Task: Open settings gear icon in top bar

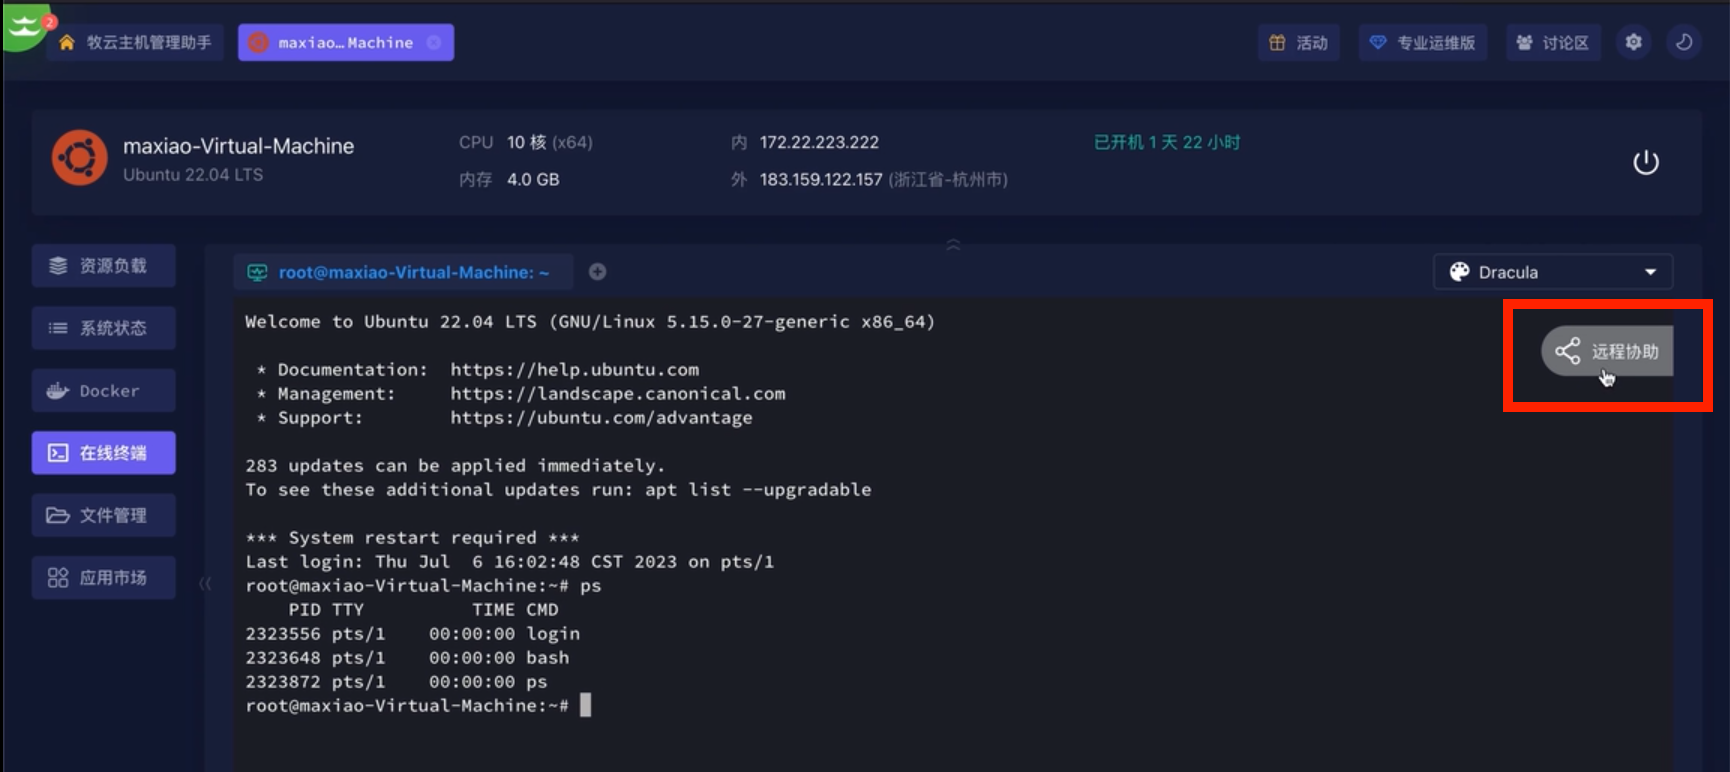Action: pos(1633,42)
